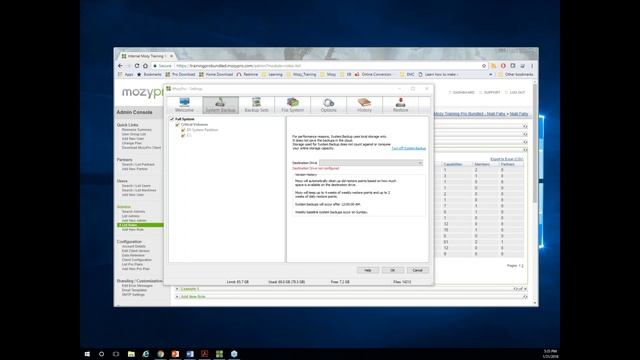
Task: Reload the page in Chrome
Action: tap(137, 66)
